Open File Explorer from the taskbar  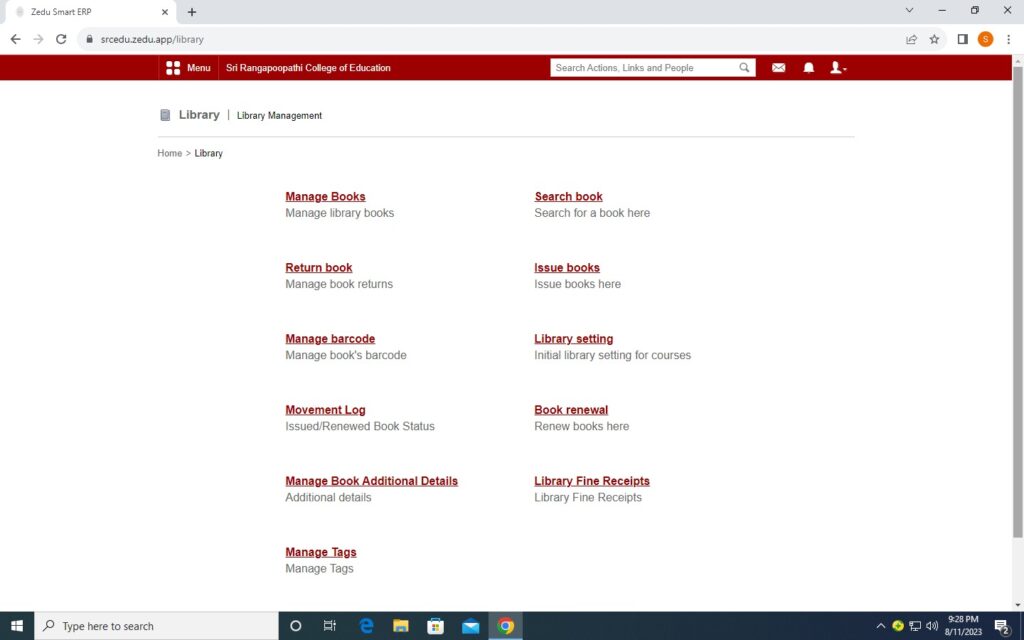click(x=400, y=626)
